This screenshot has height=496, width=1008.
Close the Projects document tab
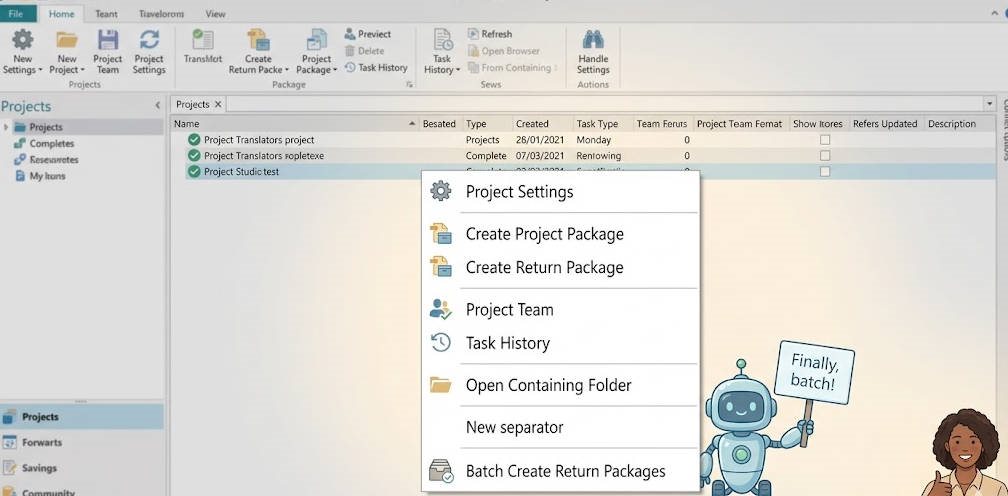(x=218, y=104)
